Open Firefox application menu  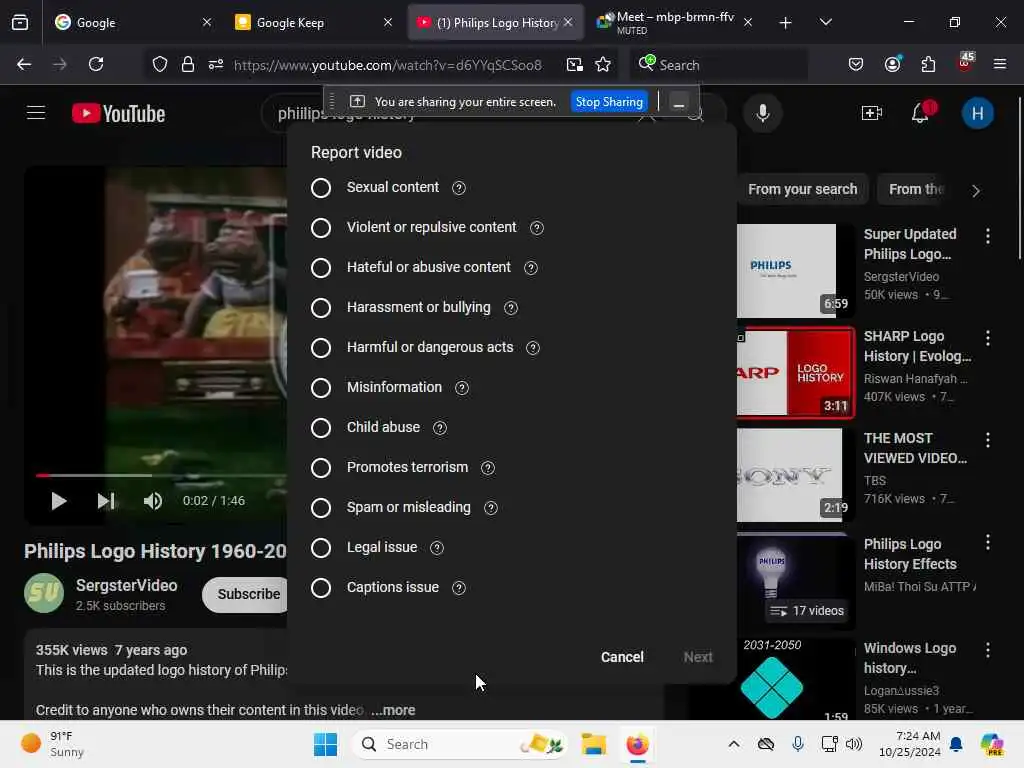tap(999, 64)
